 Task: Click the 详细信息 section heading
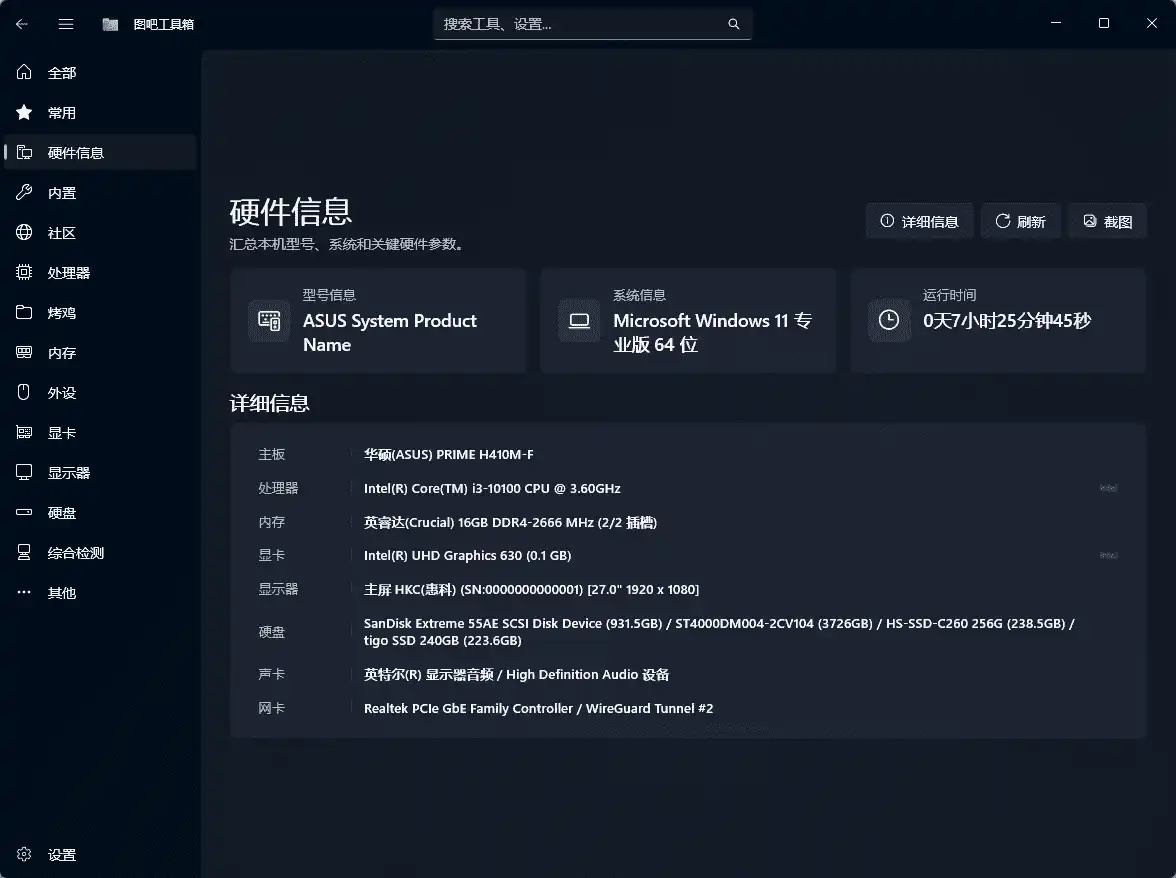269,403
